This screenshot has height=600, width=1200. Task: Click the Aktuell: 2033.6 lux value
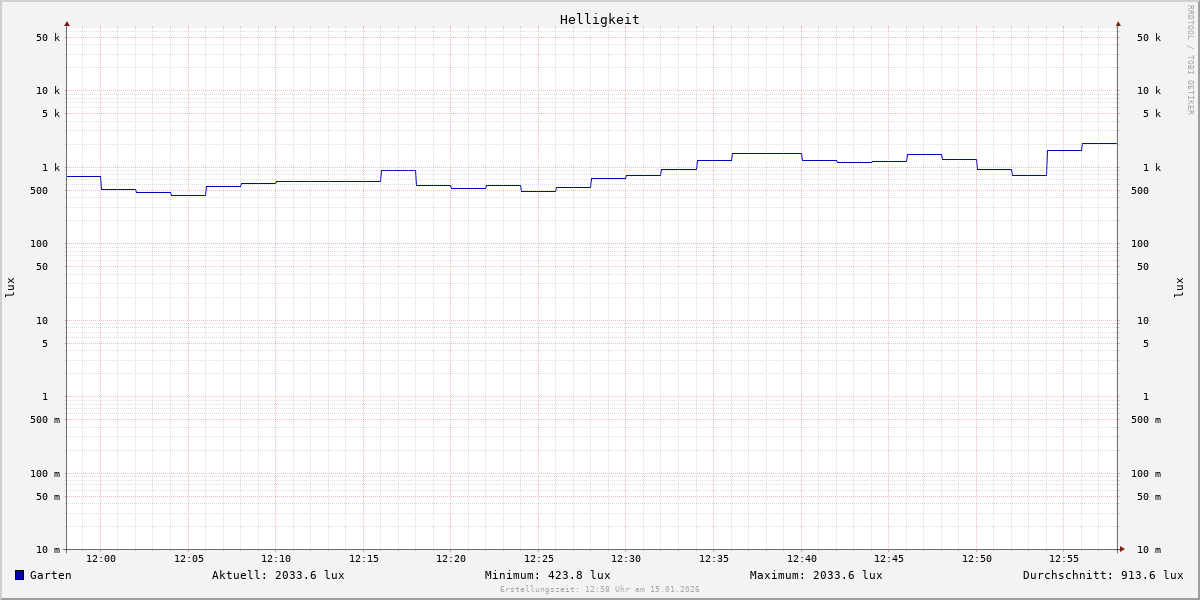(278, 575)
